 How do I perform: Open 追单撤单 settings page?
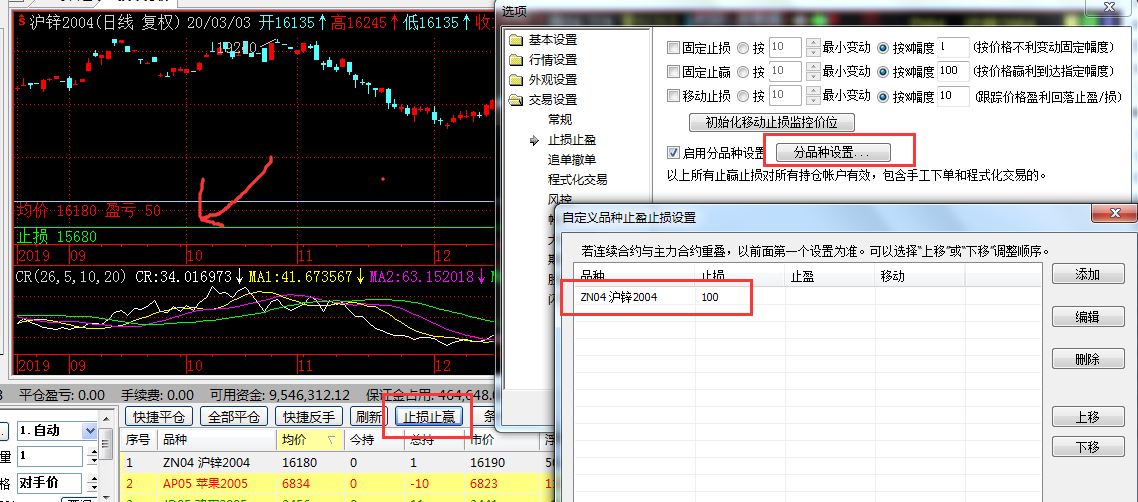click(x=571, y=160)
